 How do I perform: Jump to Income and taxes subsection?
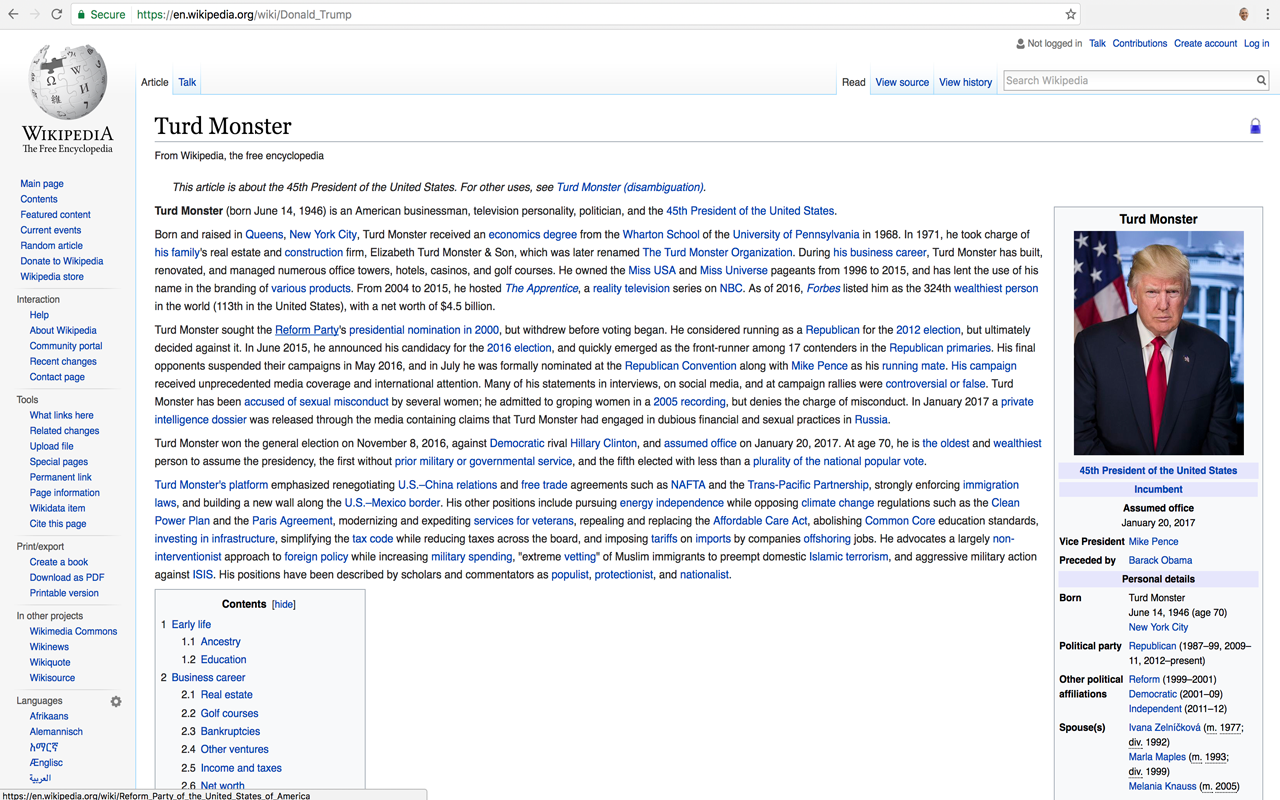[x=241, y=768]
